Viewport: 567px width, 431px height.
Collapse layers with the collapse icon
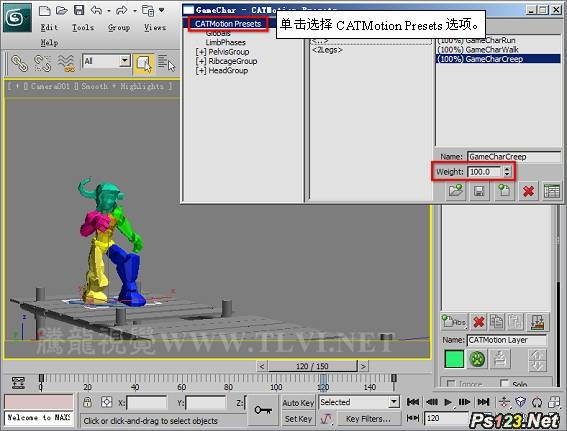tap(537, 321)
